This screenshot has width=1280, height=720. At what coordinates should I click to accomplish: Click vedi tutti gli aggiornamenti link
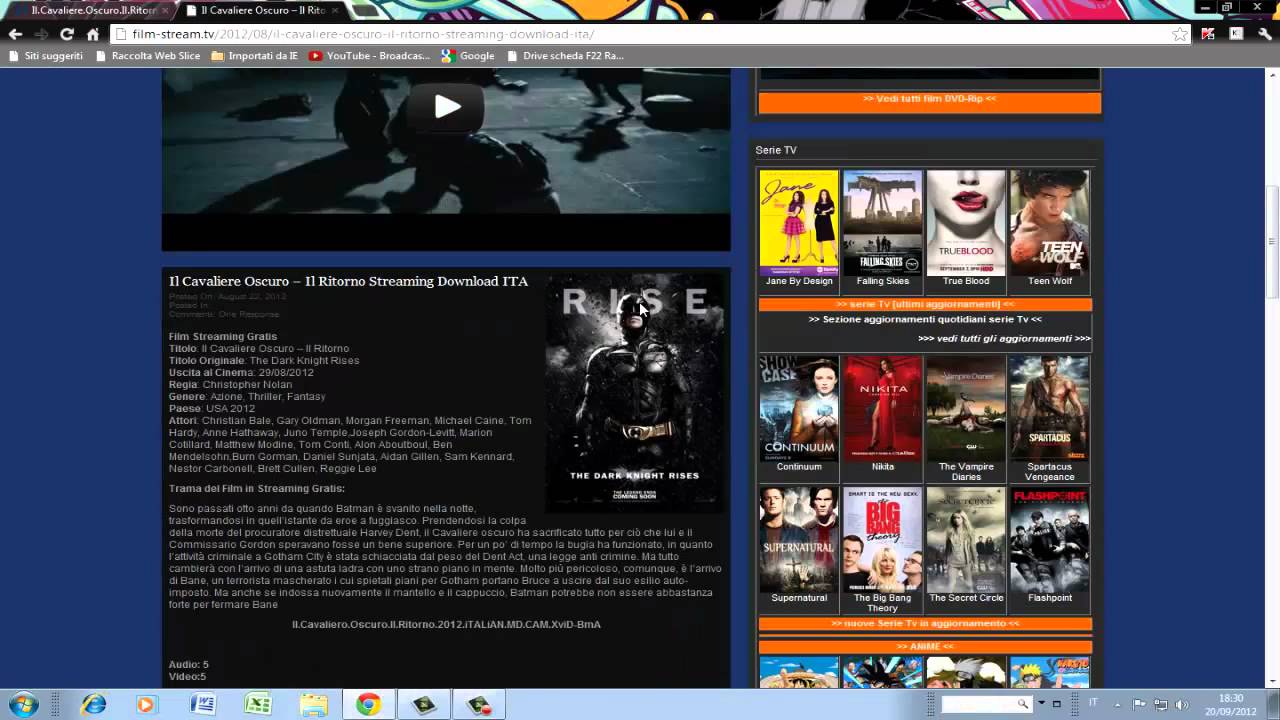click(x=1004, y=338)
